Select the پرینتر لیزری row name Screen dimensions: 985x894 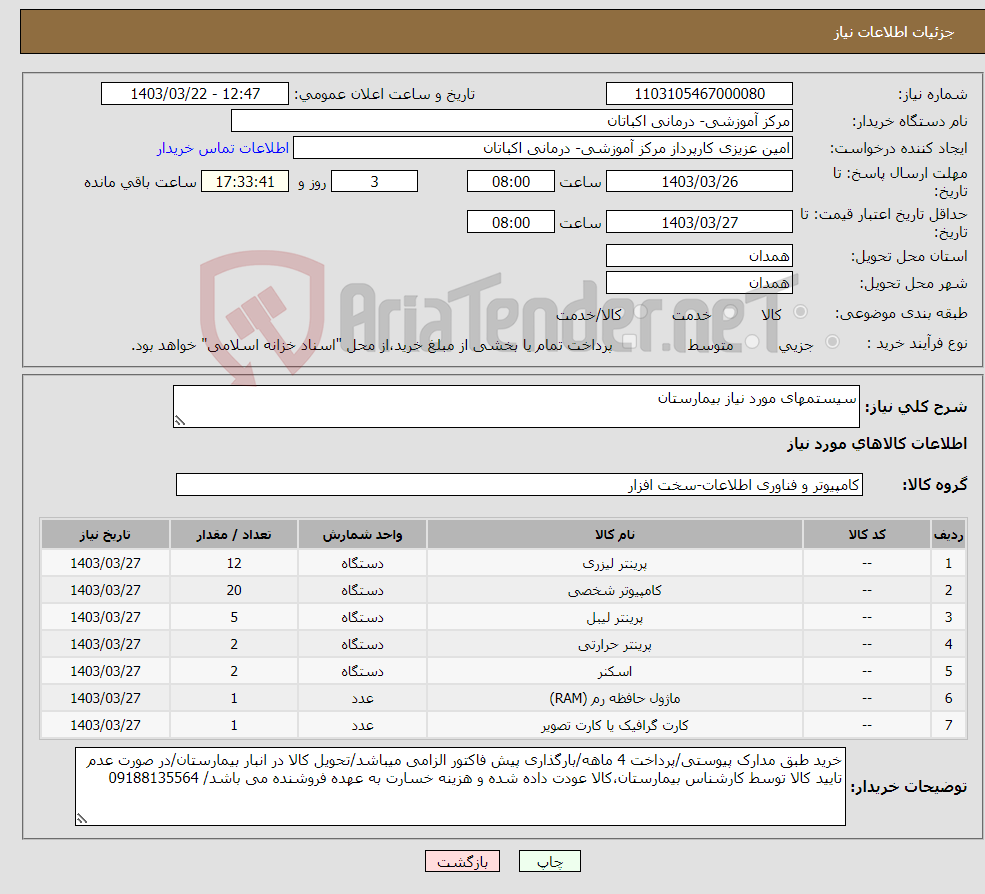pyautogui.click(x=615, y=564)
